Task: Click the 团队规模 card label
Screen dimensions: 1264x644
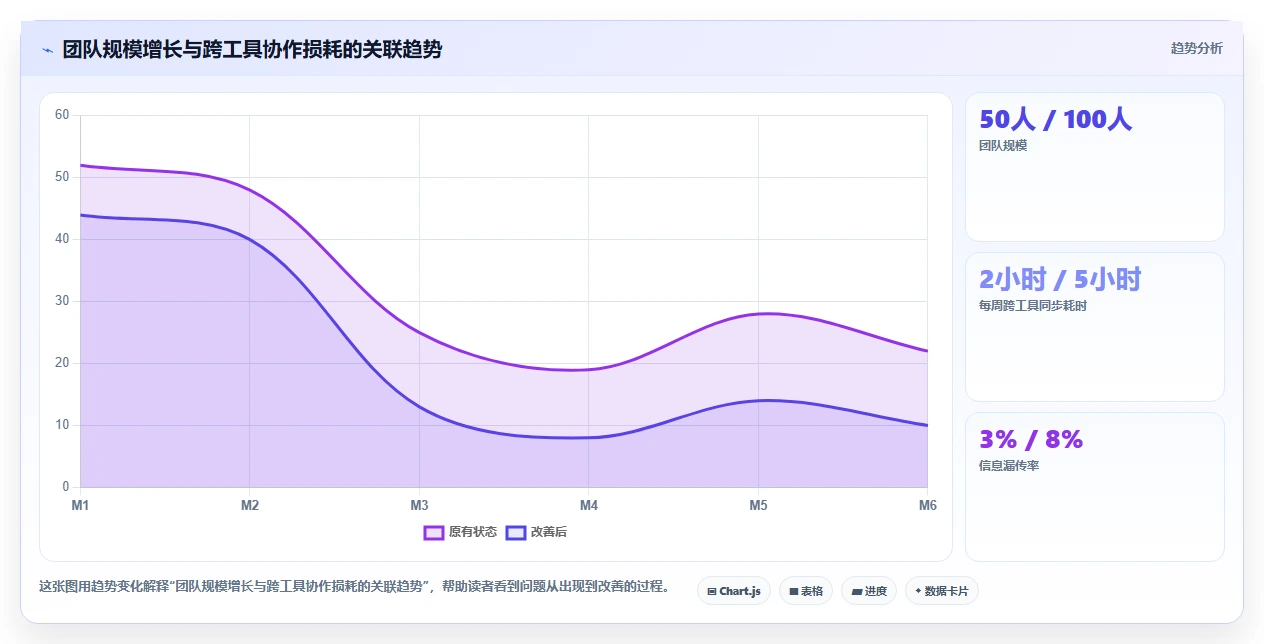Action: [1003, 146]
